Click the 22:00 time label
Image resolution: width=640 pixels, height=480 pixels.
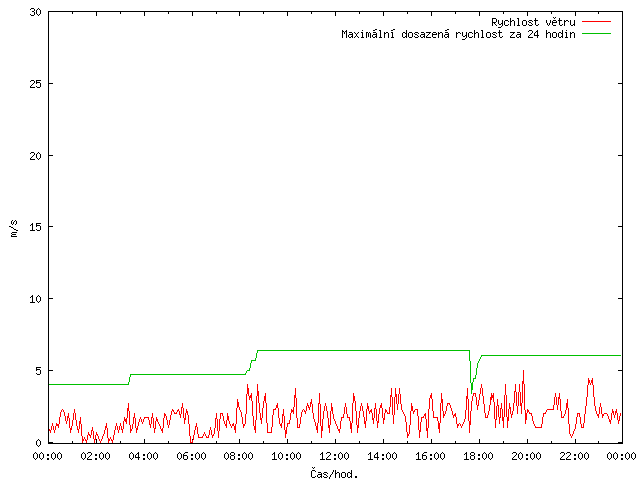(574, 456)
